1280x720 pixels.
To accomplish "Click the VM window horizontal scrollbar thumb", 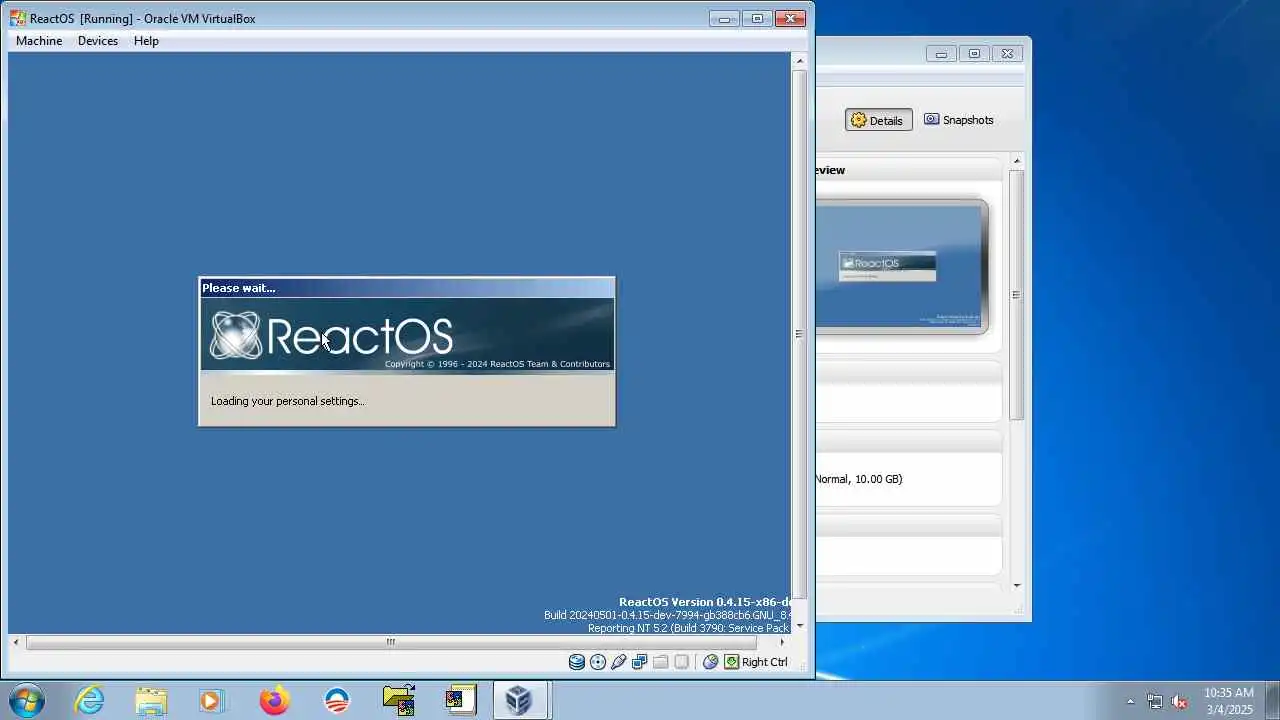I will pyautogui.click(x=391, y=642).
